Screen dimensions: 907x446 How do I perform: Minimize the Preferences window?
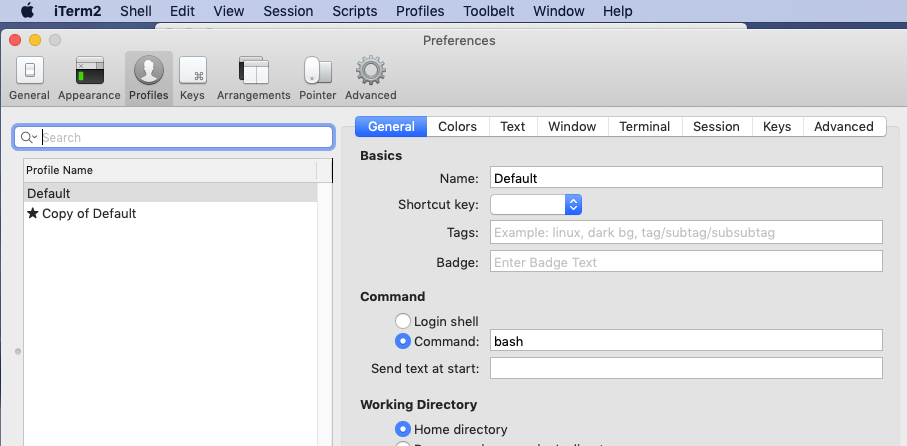click(35, 40)
